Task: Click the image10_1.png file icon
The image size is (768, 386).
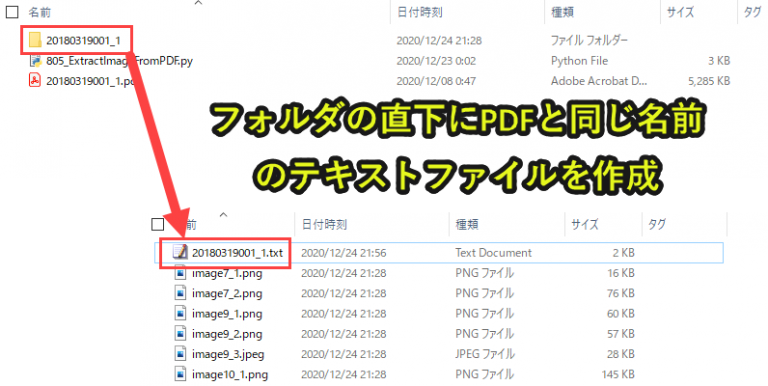Action: coord(181,374)
